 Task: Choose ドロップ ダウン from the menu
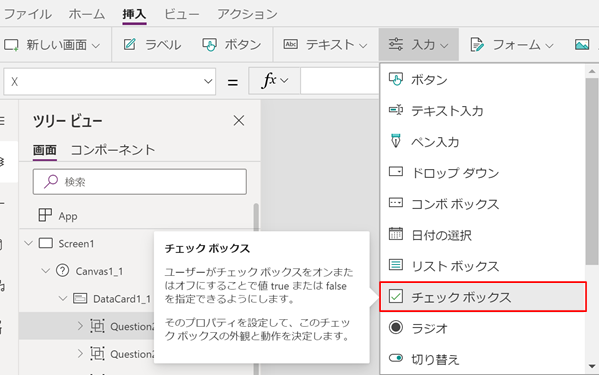[483, 173]
